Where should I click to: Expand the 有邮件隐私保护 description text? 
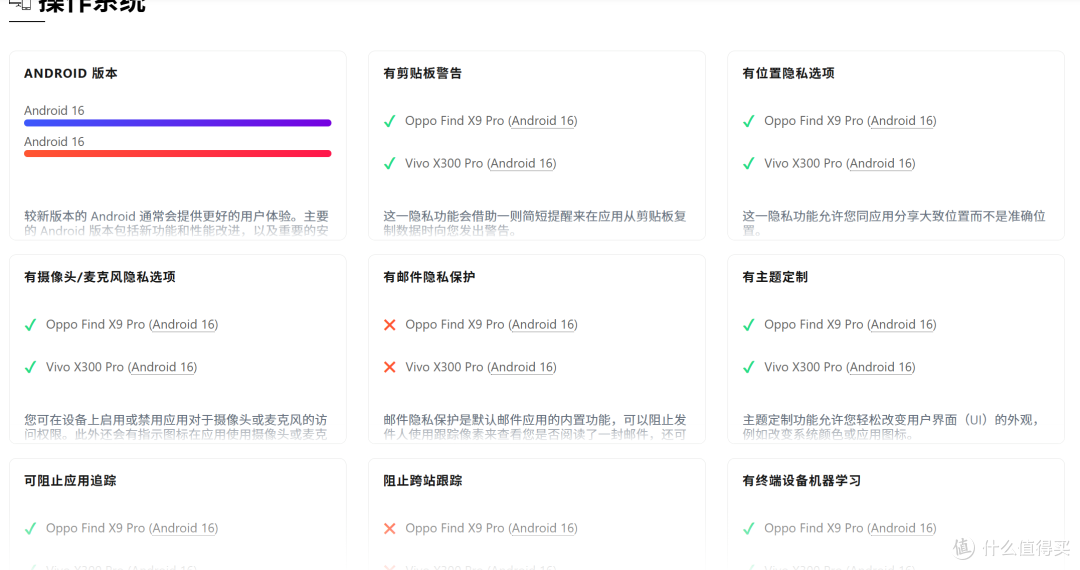[x=536, y=427]
